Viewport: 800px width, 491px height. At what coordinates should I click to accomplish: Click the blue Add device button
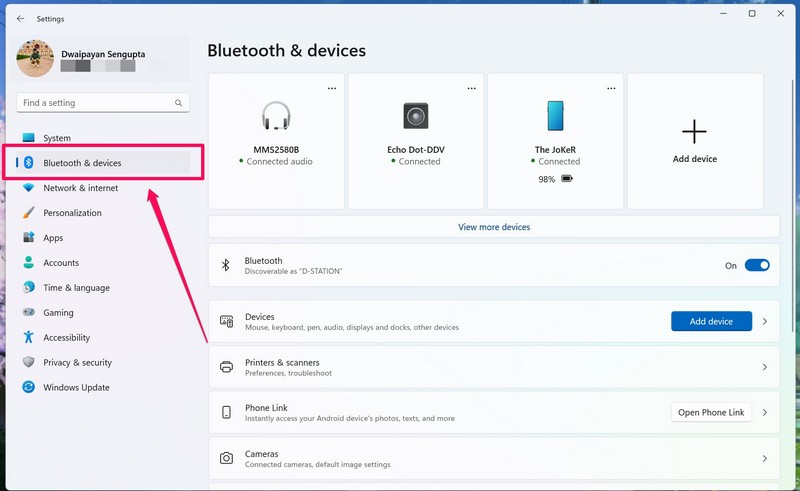[x=711, y=322]
